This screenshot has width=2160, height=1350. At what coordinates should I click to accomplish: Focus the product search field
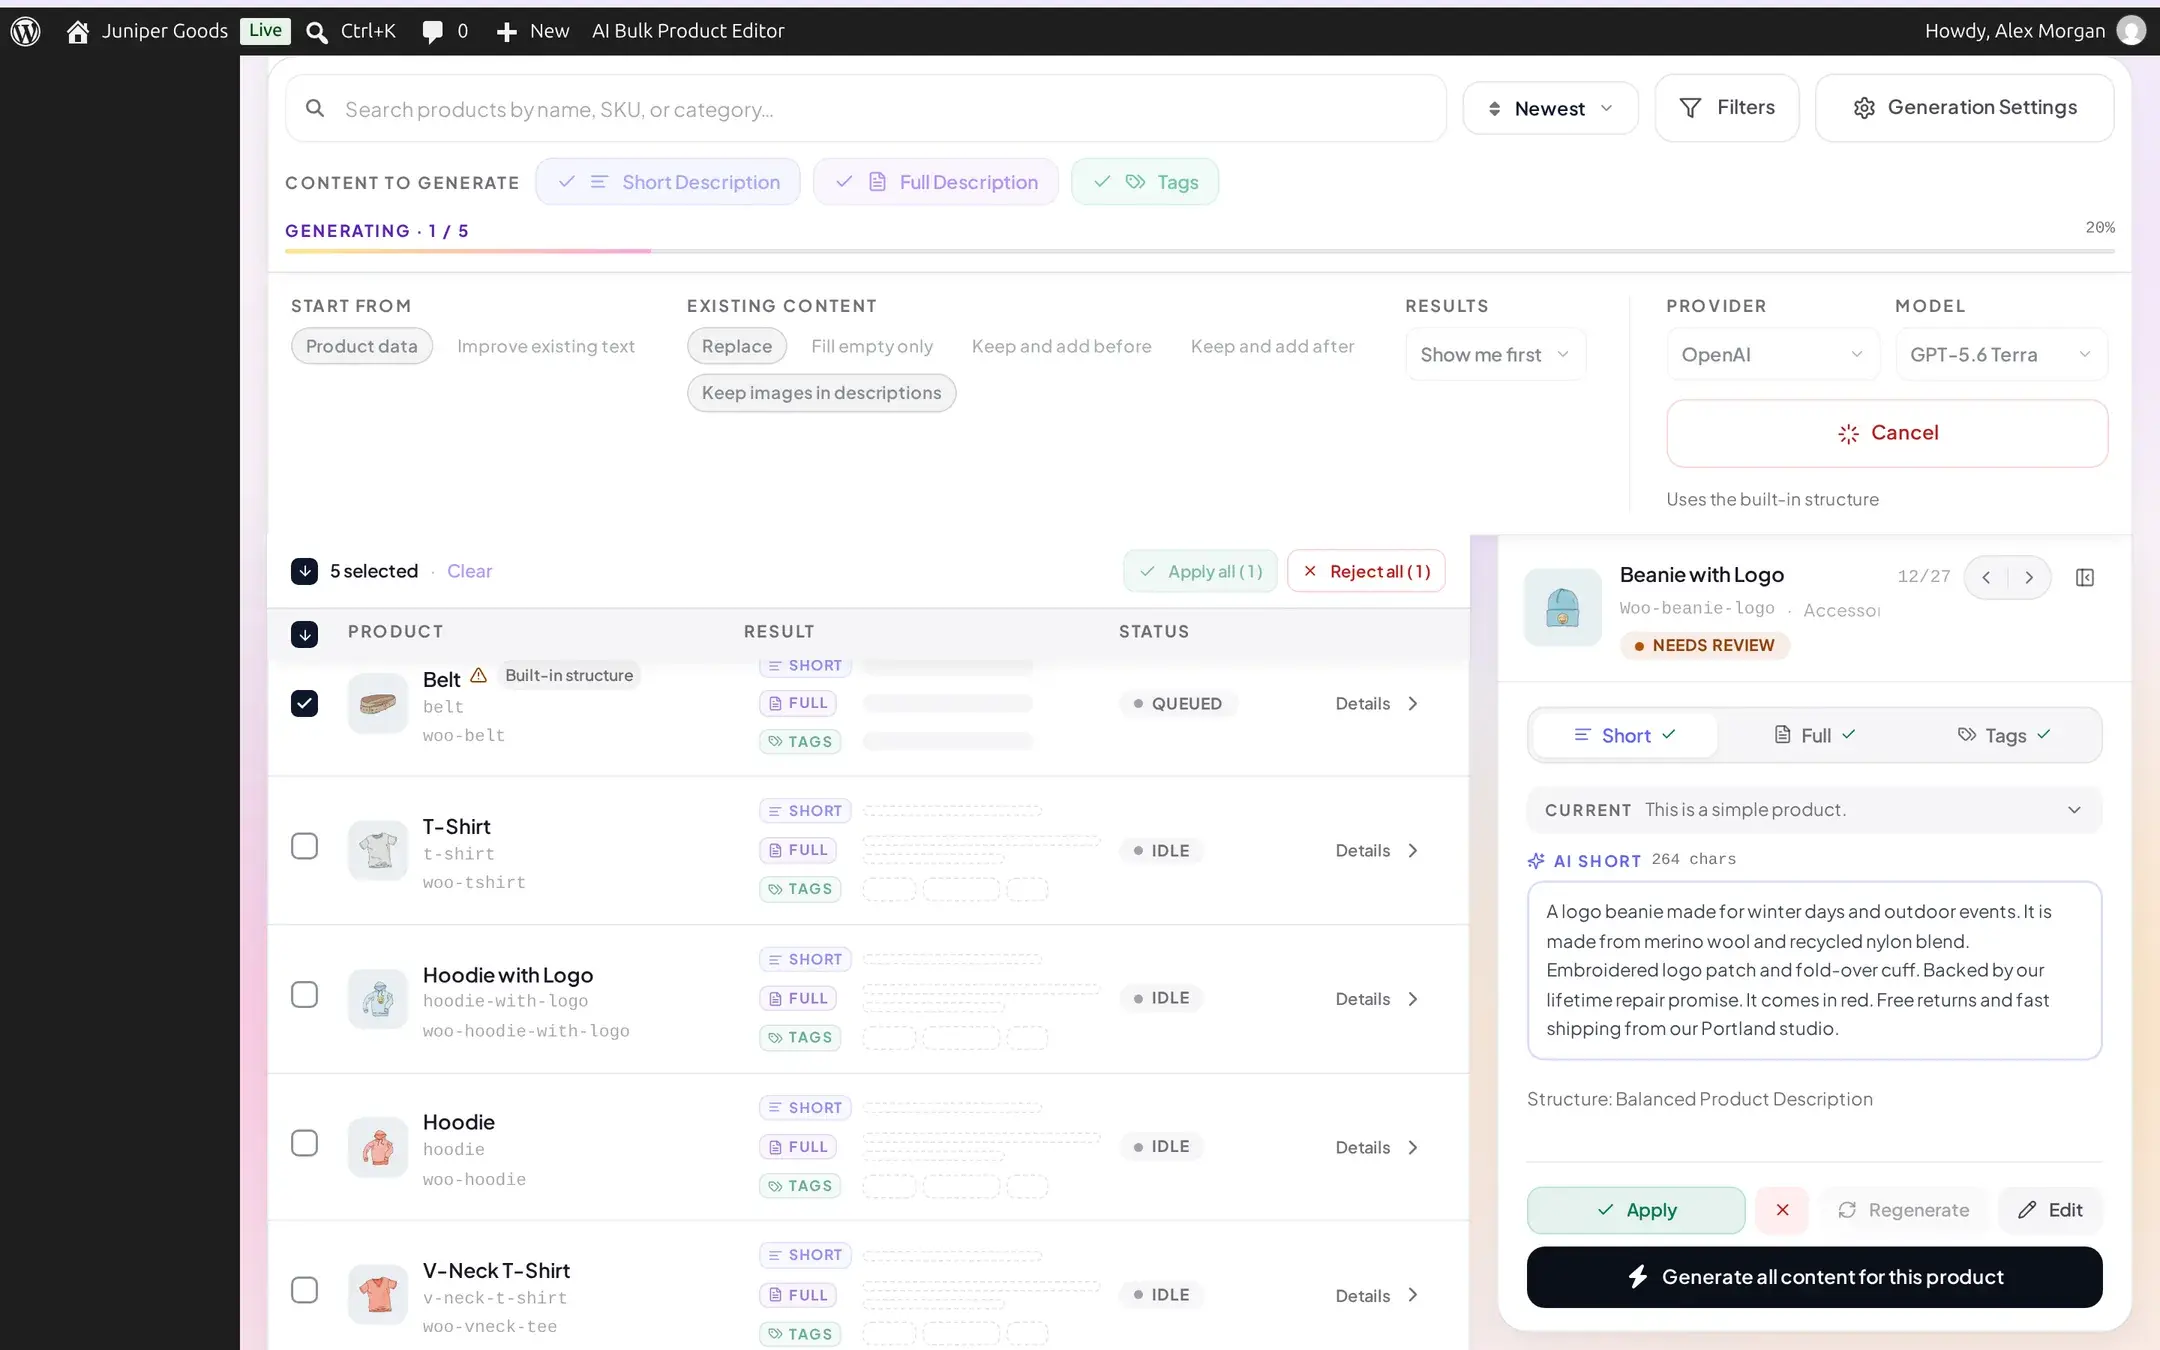coord(866,109)
